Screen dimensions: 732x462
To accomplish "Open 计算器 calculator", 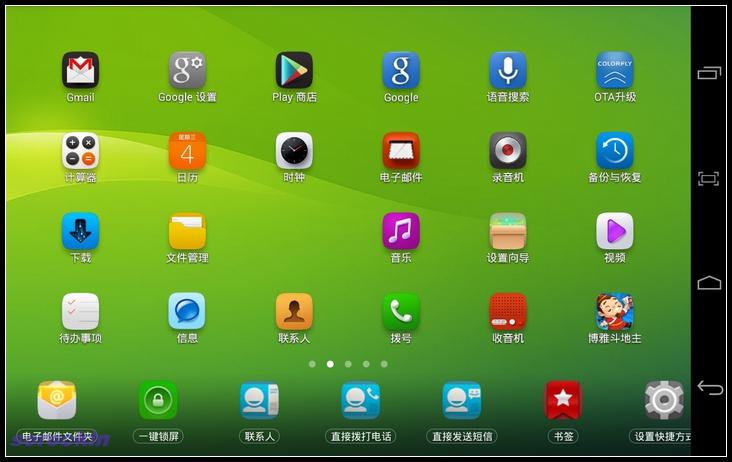I will point(80,151).
